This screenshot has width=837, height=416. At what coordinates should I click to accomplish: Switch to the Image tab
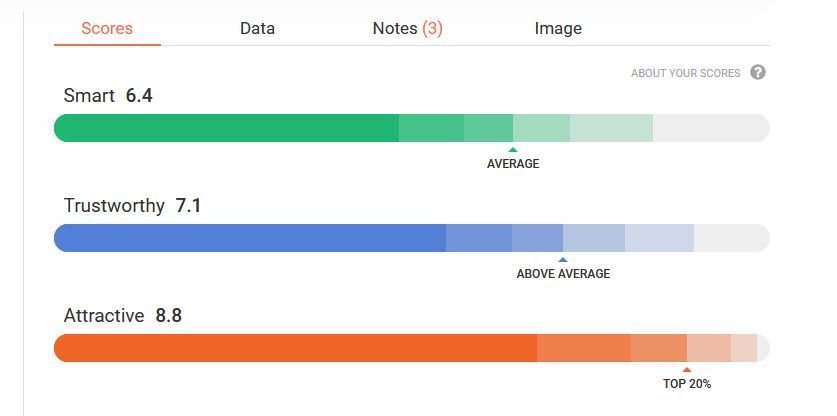[x=558, y=28]
